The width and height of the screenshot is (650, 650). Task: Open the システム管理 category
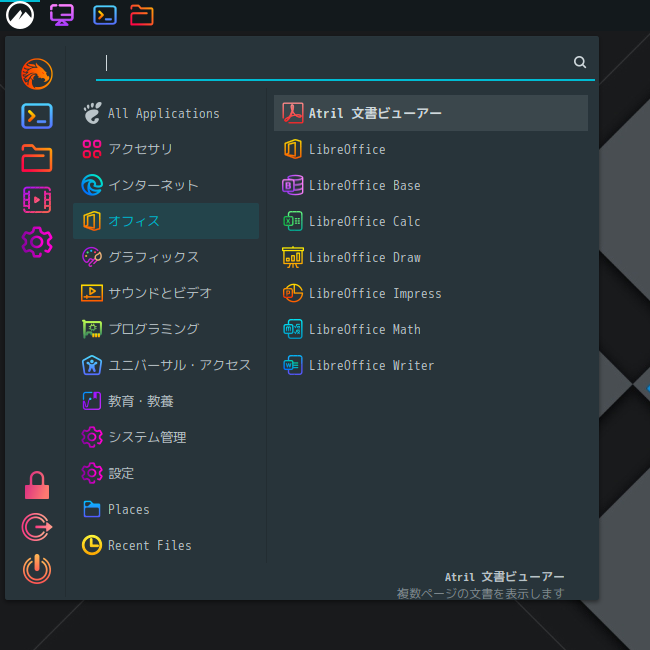166,437
